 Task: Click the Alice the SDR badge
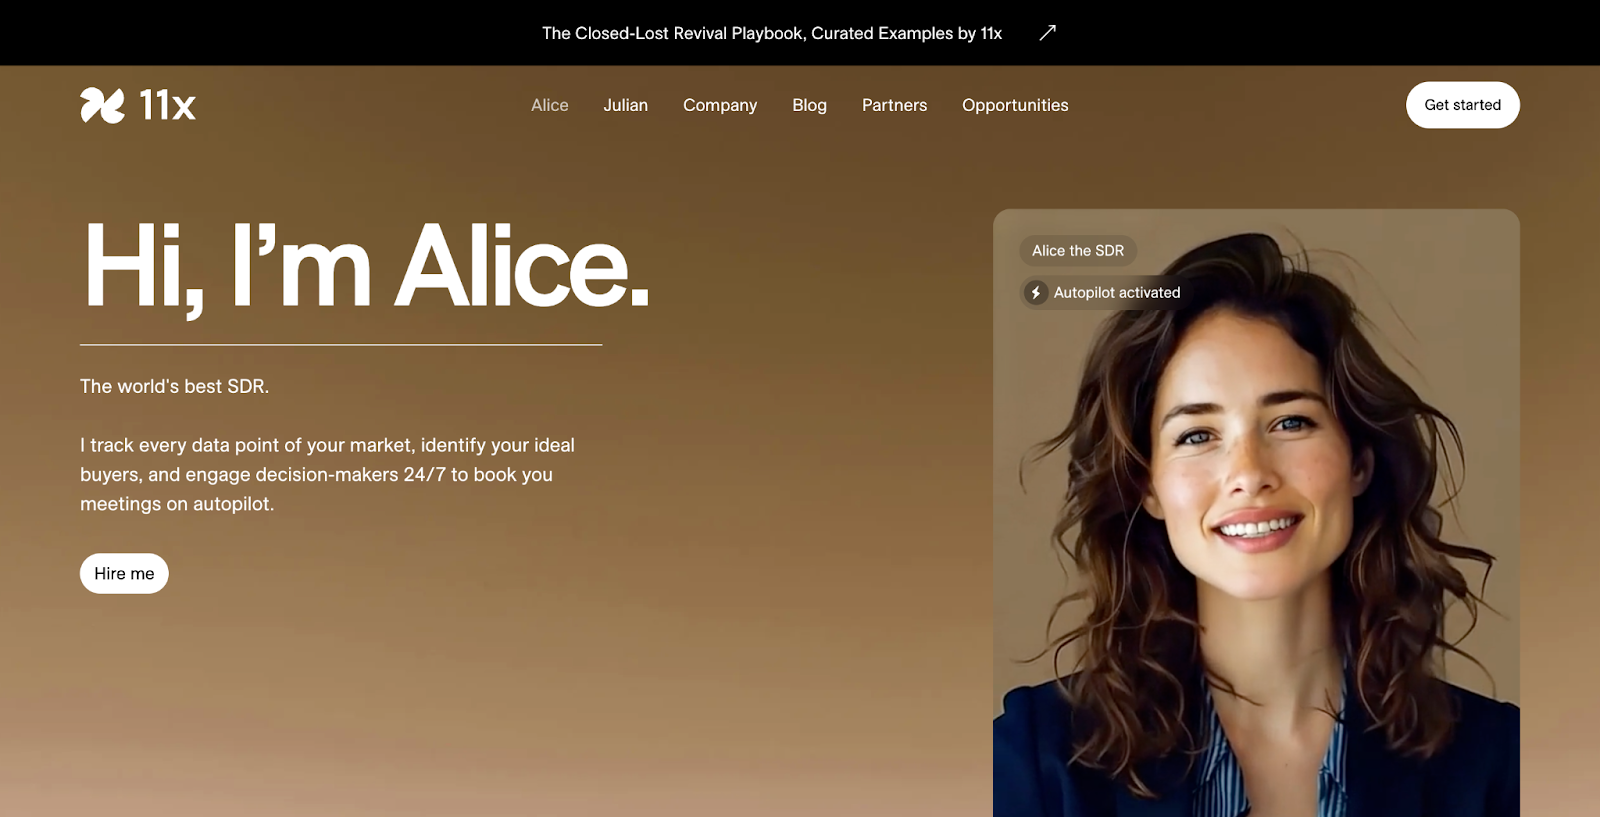(1078, 251)
